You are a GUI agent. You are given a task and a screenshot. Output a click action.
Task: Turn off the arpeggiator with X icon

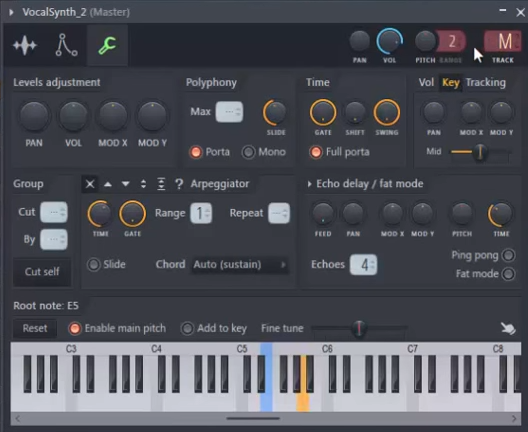[90, 184]
